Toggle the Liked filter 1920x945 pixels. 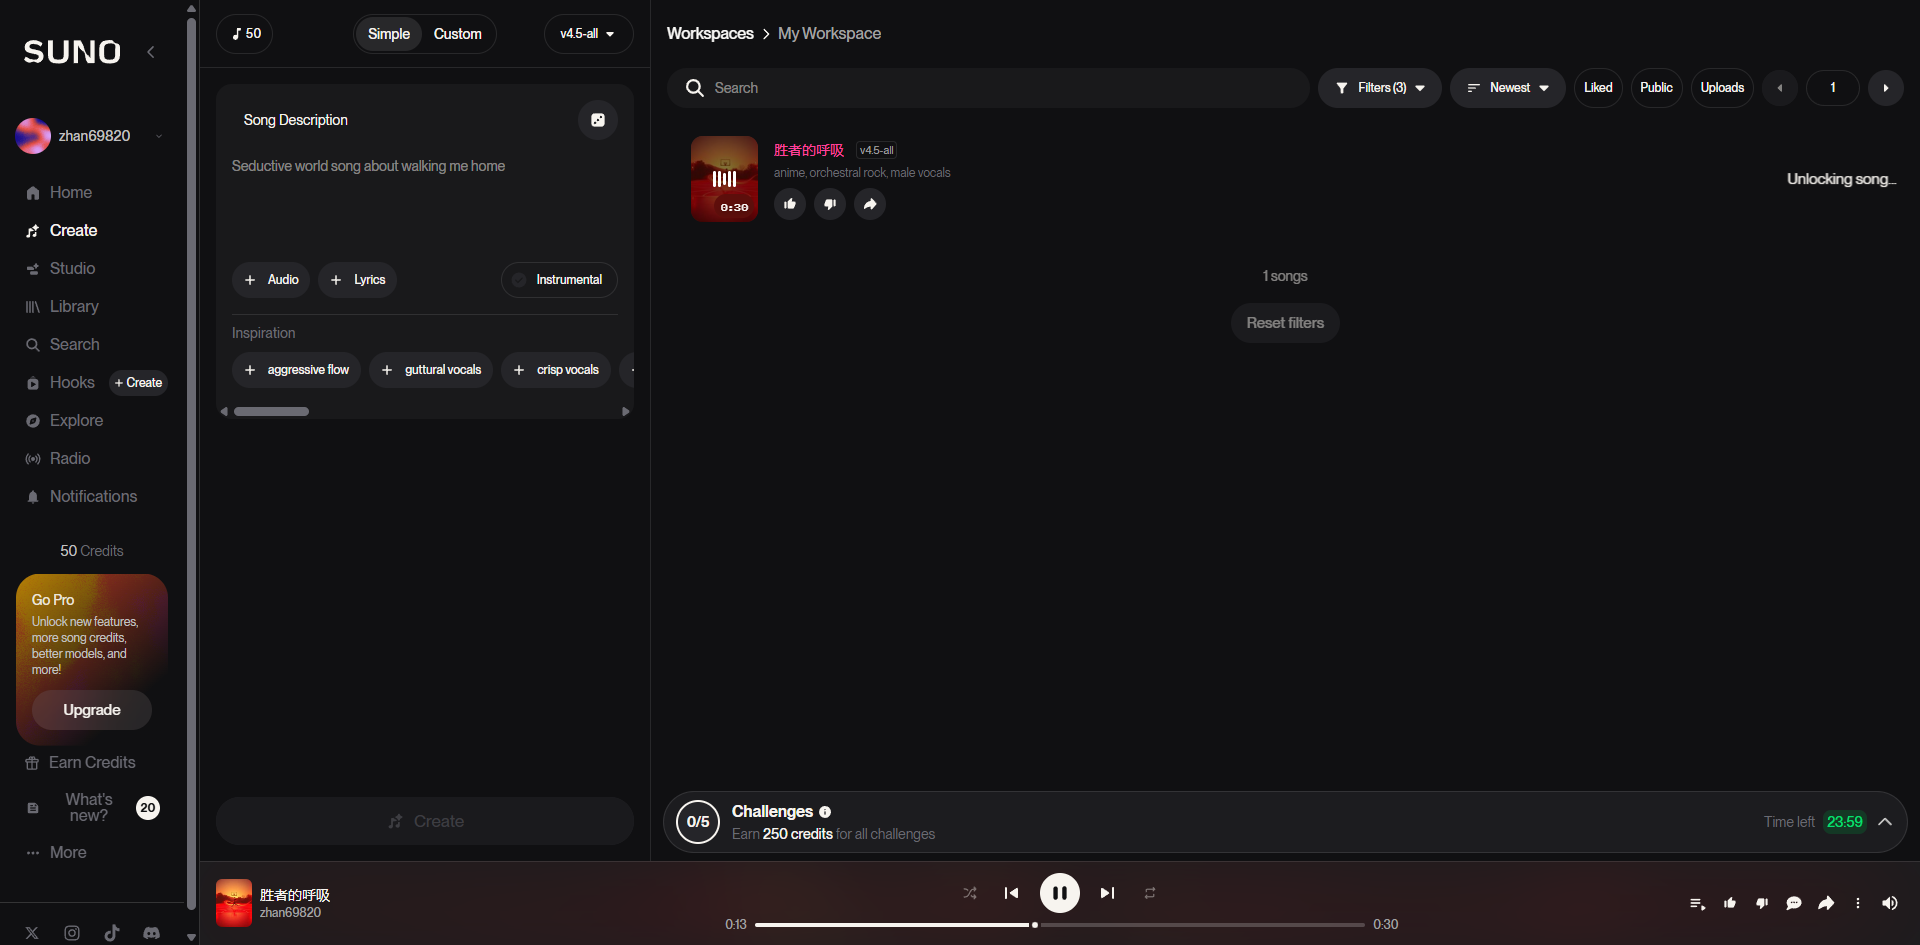click(x=1598, y=88)
